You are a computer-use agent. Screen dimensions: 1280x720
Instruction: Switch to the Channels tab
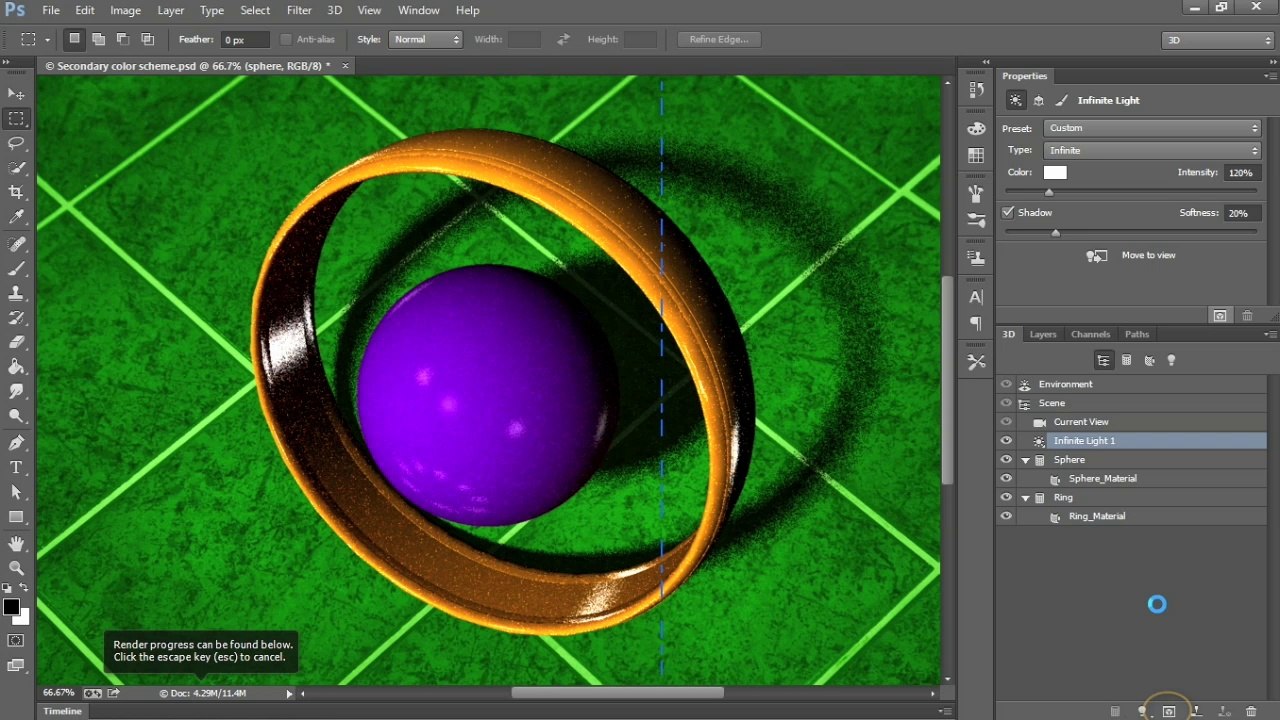click(x=1090, y=334)
